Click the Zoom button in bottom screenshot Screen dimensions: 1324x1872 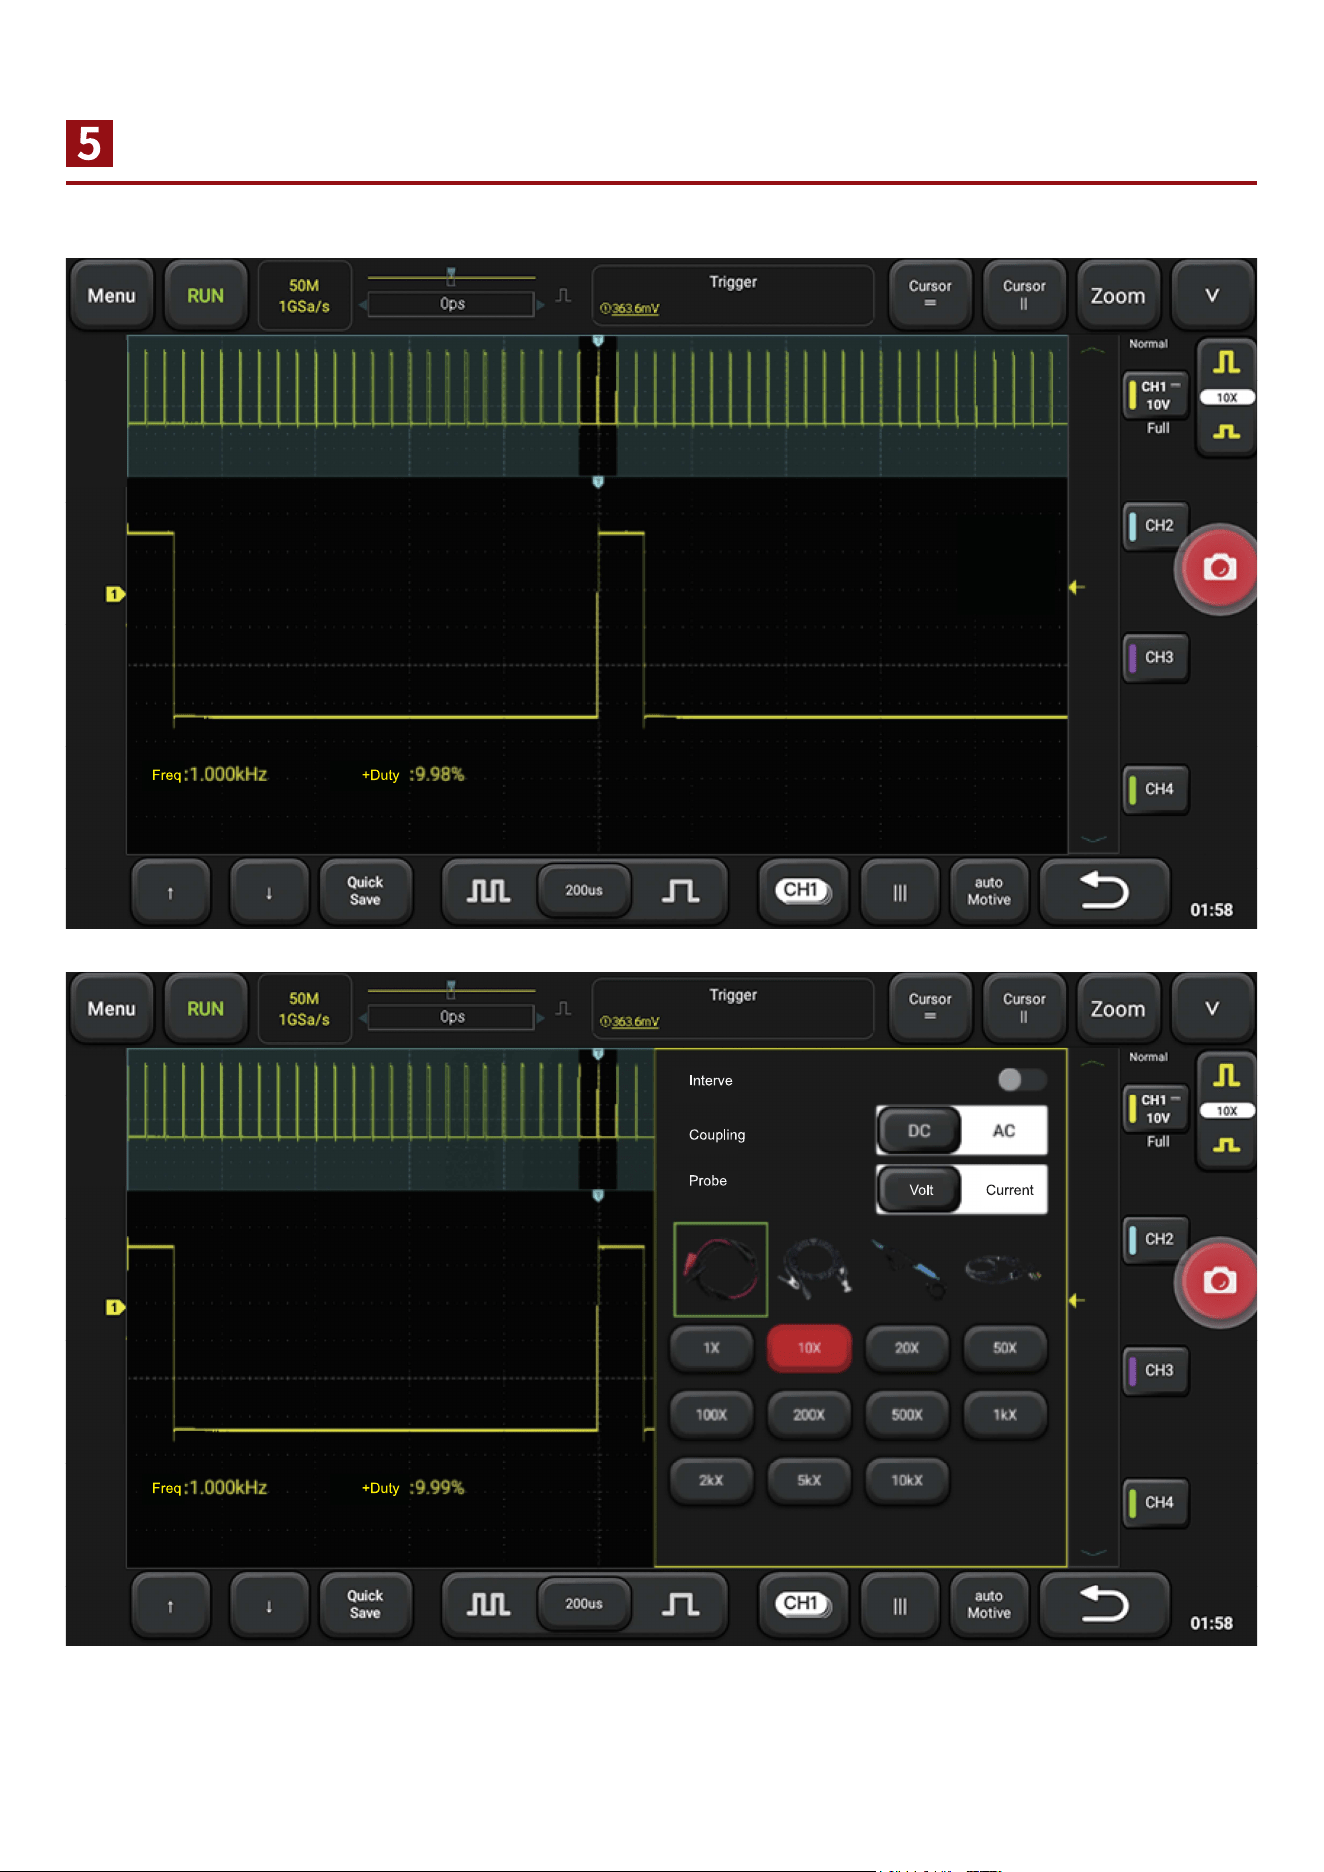tap(1118, 1009)
